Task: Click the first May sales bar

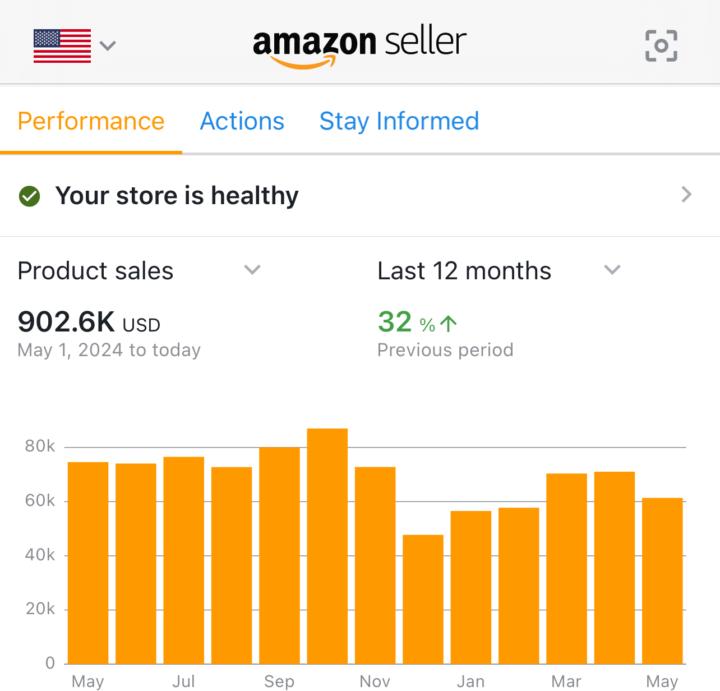Action: click(x=88, y=563)
